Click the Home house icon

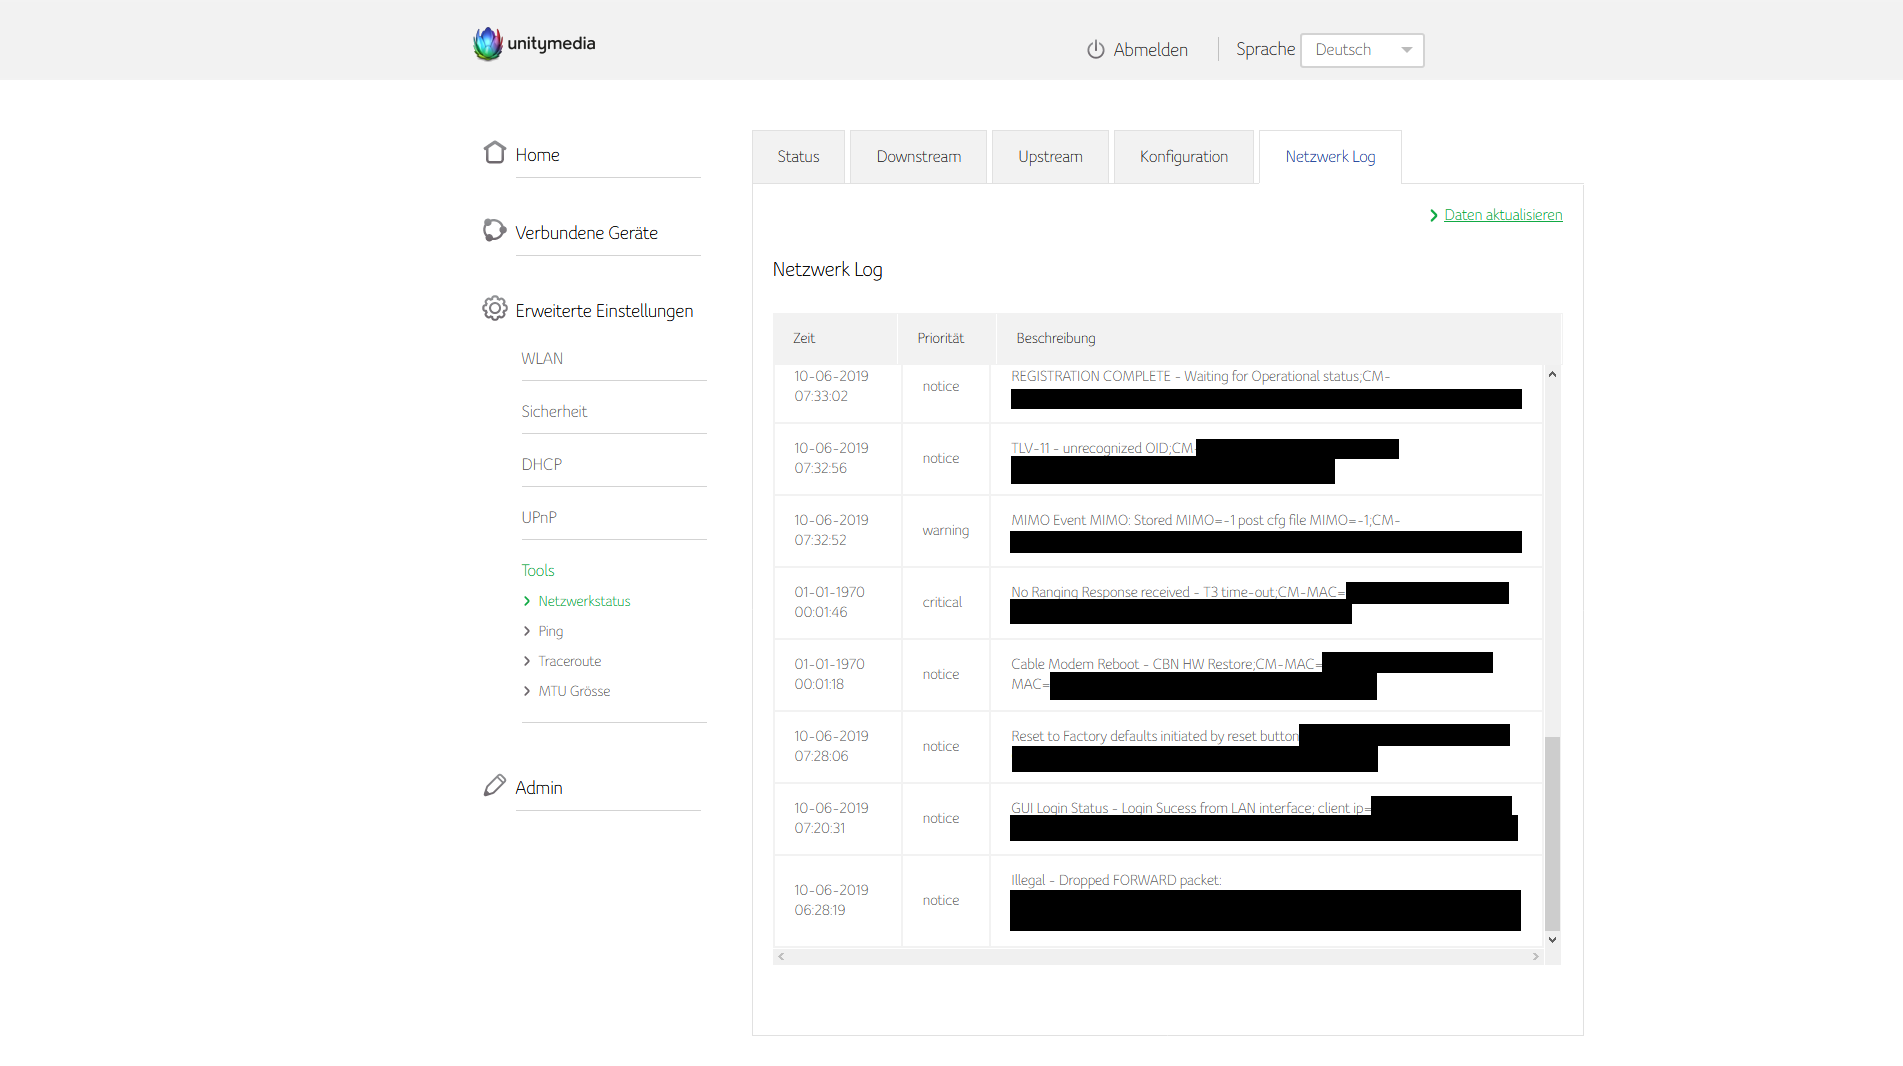click(494, 152)
